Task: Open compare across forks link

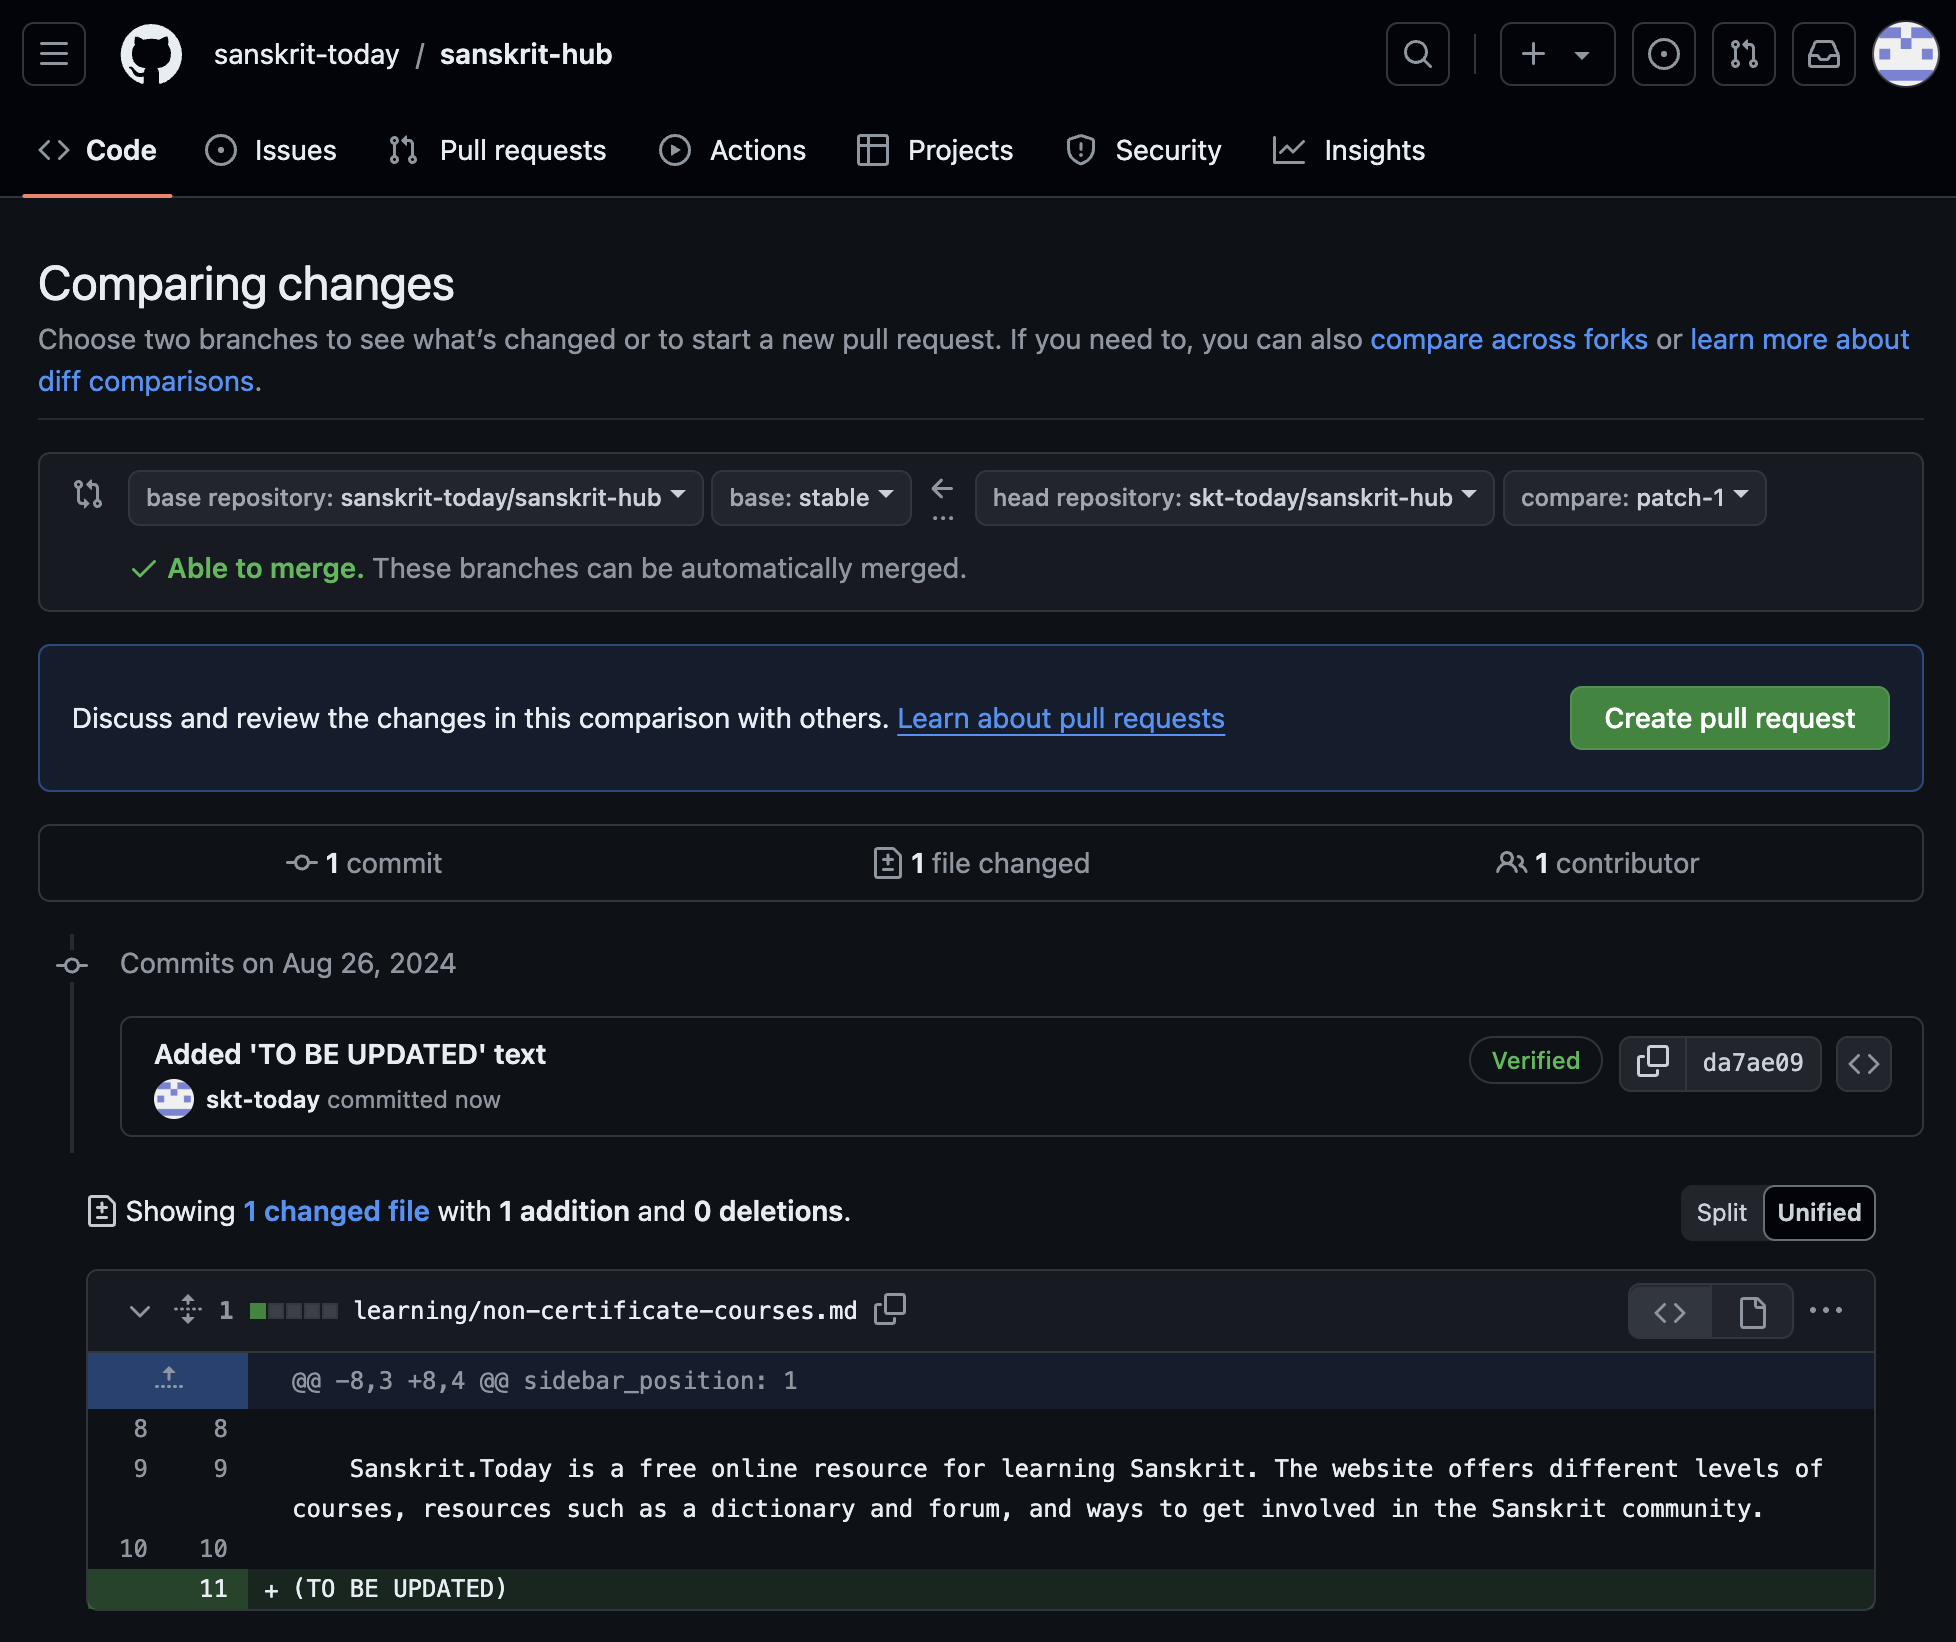Action: [x=1508, y=339]
